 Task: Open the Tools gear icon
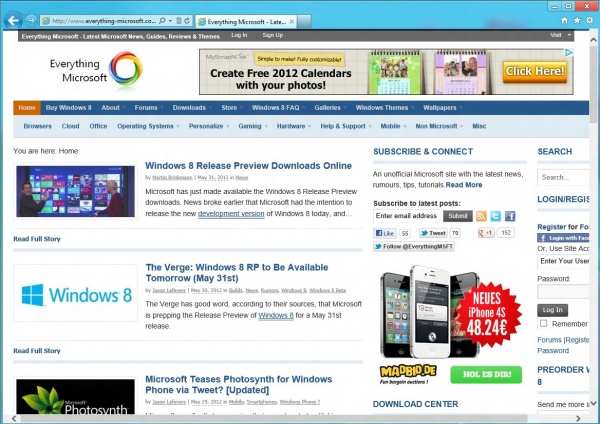[x=590, y=20]
